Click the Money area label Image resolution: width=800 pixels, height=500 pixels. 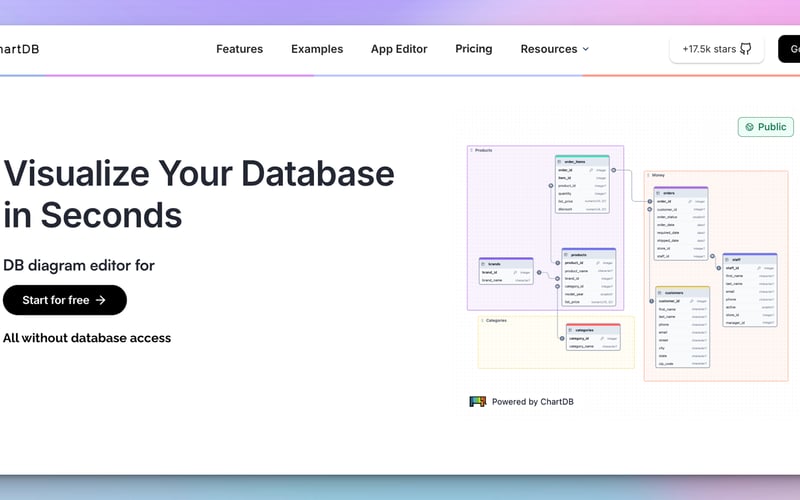658,175
